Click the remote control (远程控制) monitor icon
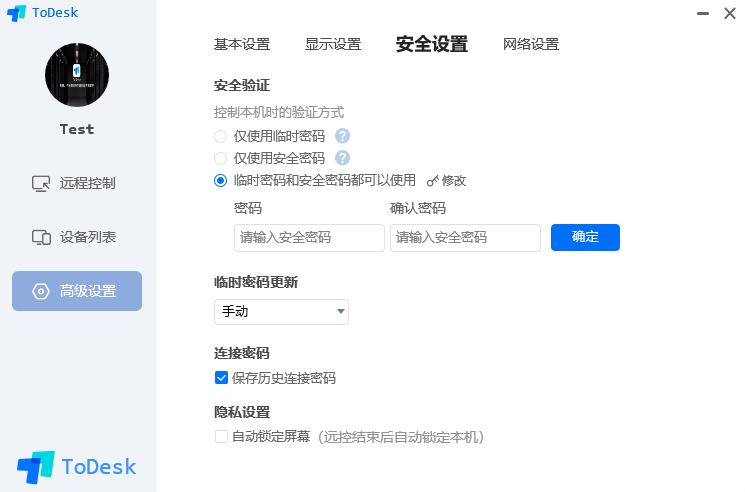745x492 pixels. click(x=41, y=183)
